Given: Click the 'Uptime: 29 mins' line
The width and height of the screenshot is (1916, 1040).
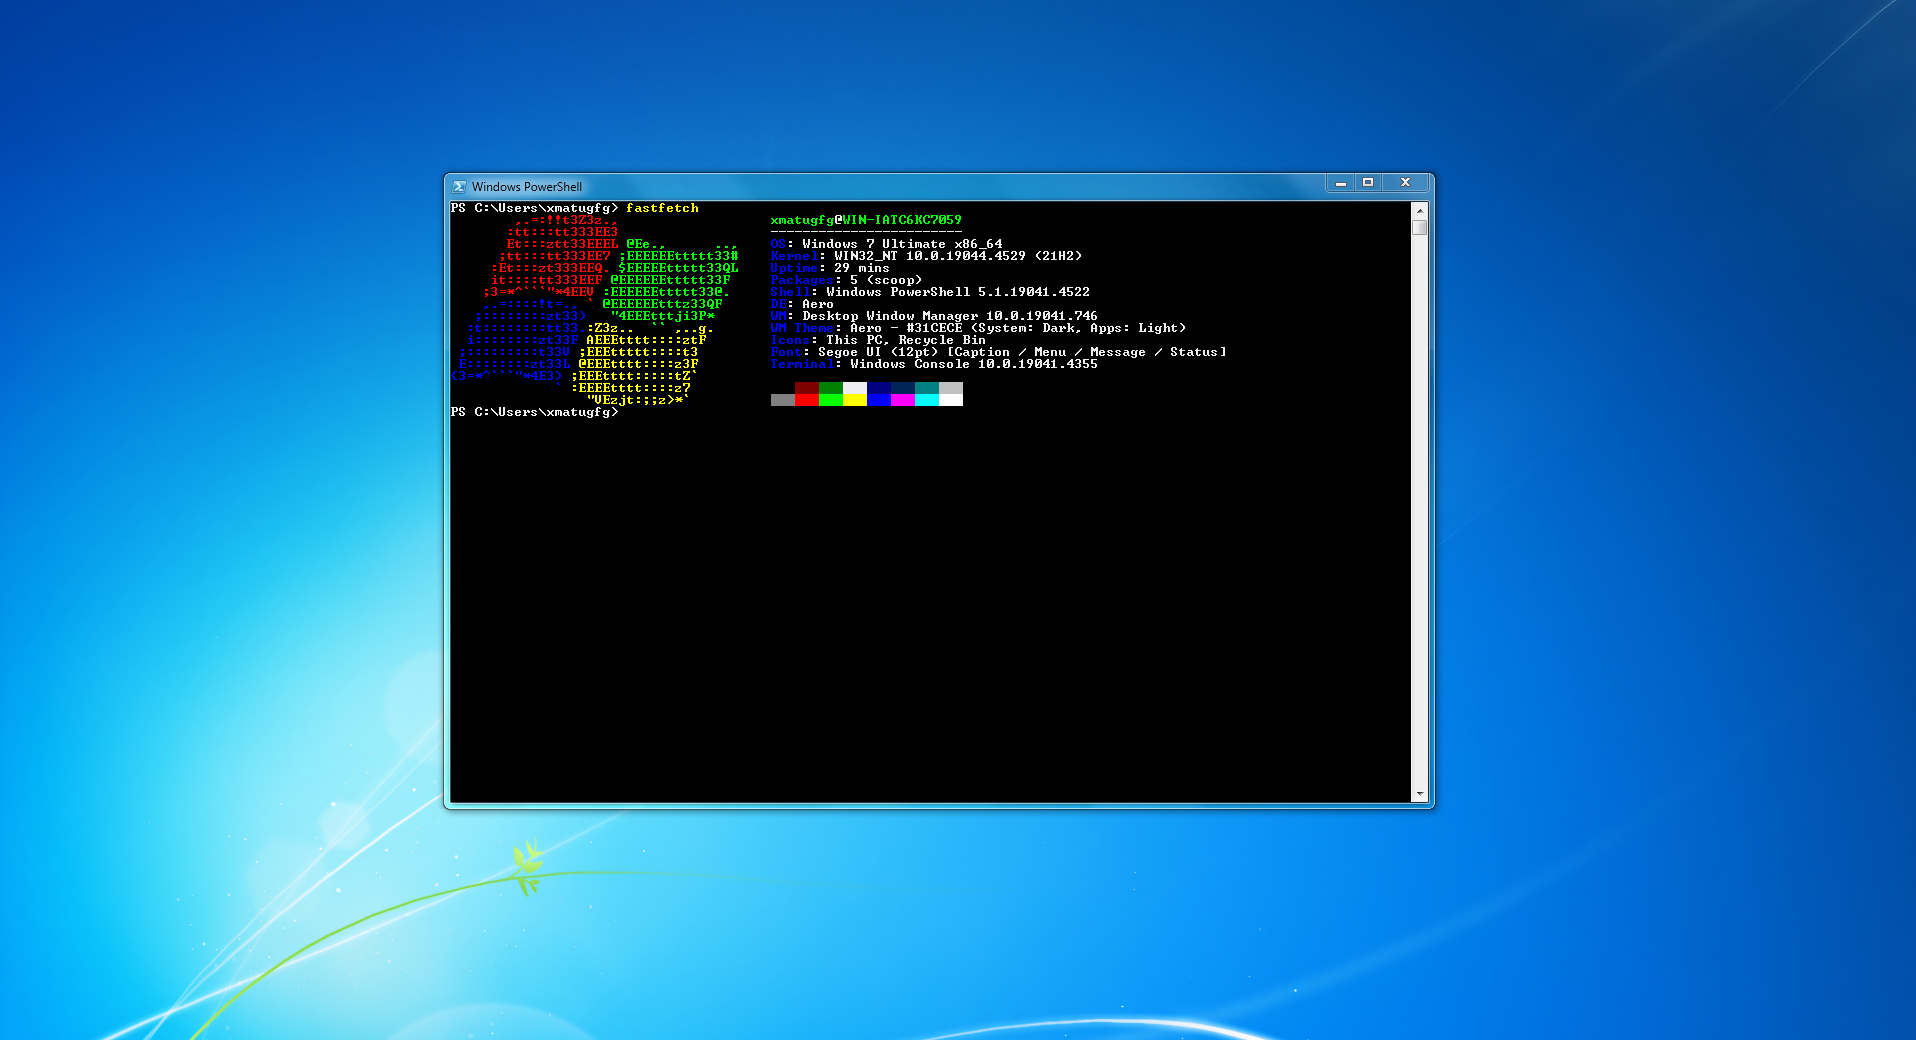Looking at the screenshot, I should 830,268.
